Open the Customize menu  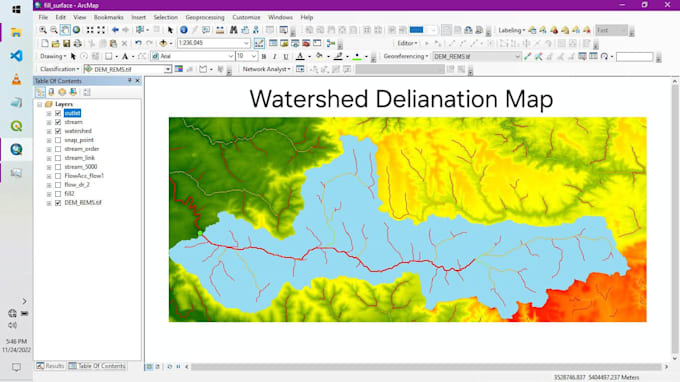(246, 17)
